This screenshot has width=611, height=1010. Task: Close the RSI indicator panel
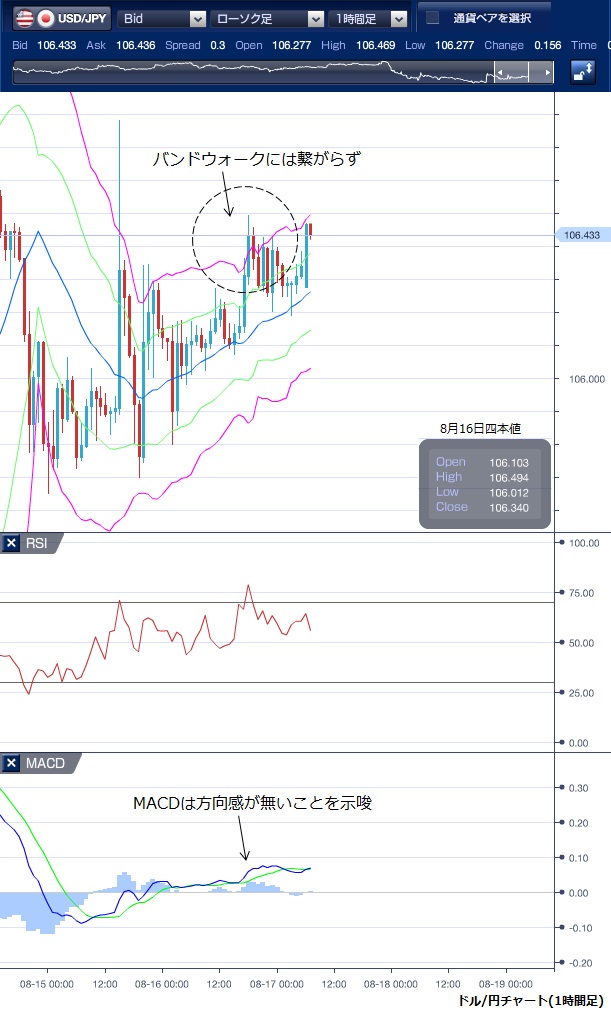coord(12,543)
